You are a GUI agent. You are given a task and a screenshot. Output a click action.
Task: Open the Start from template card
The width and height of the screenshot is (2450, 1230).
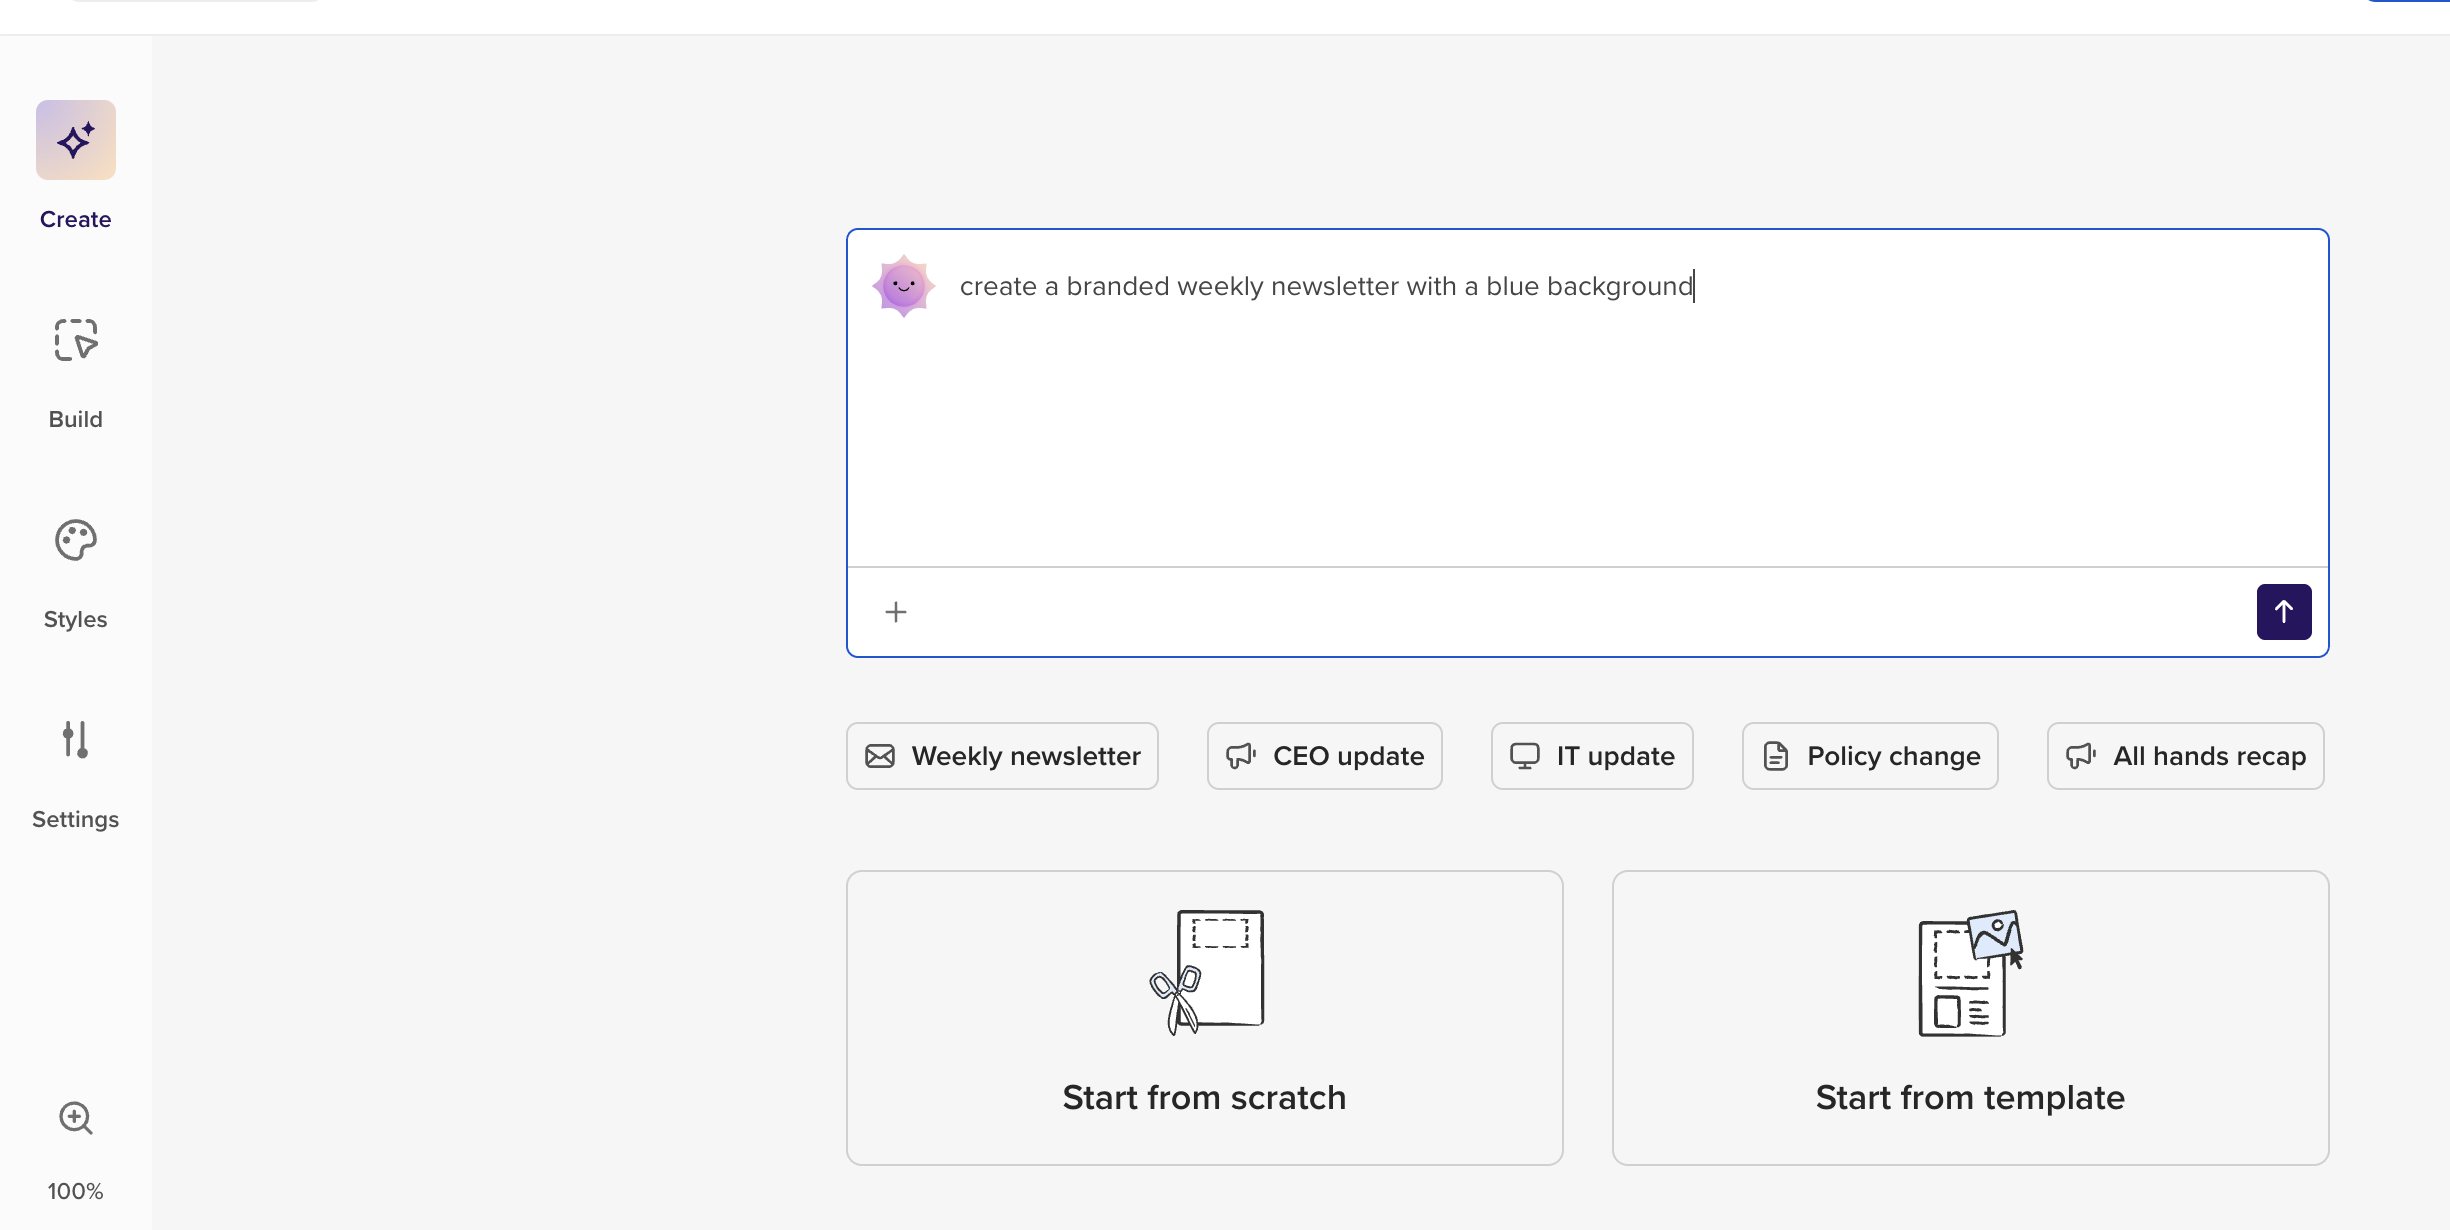tap(1971, 1018)
